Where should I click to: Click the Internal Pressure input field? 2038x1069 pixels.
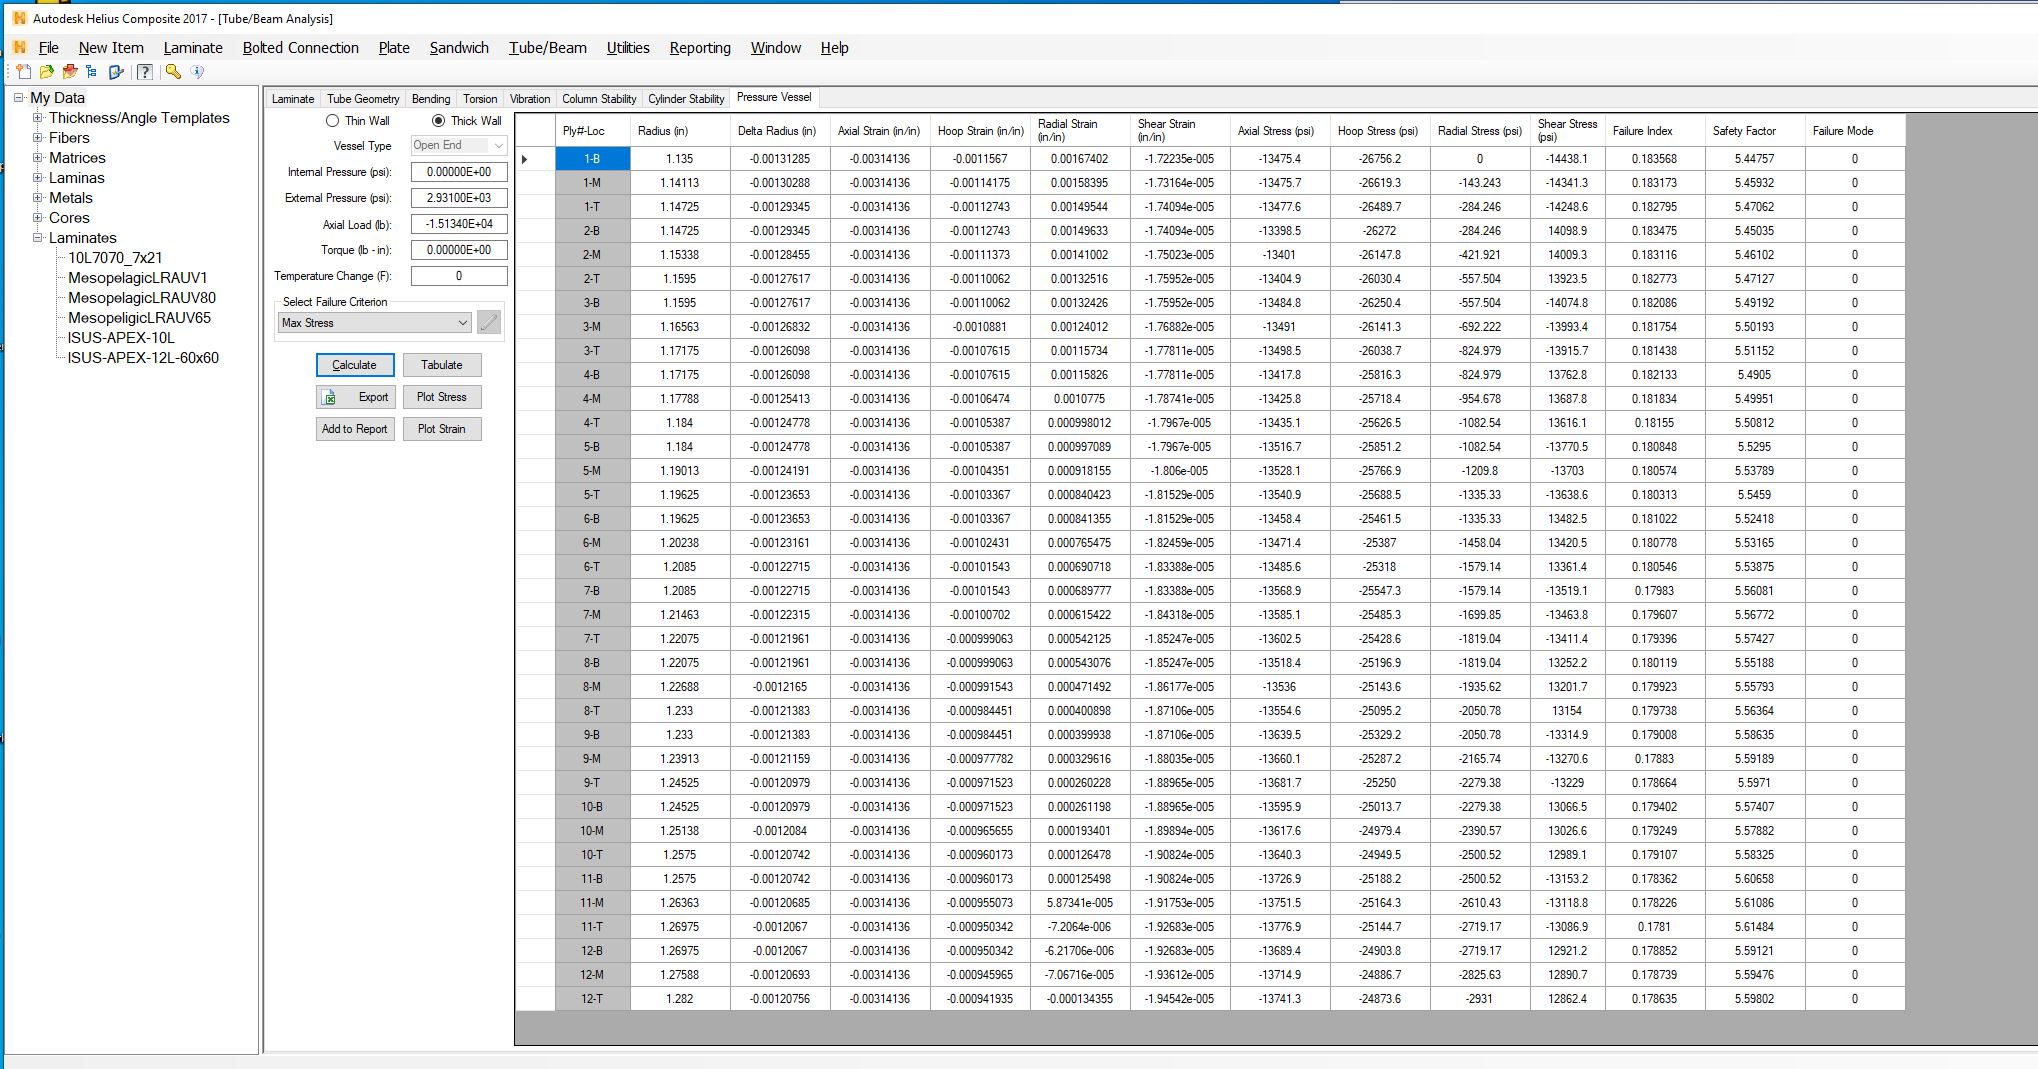pos(459,172)
